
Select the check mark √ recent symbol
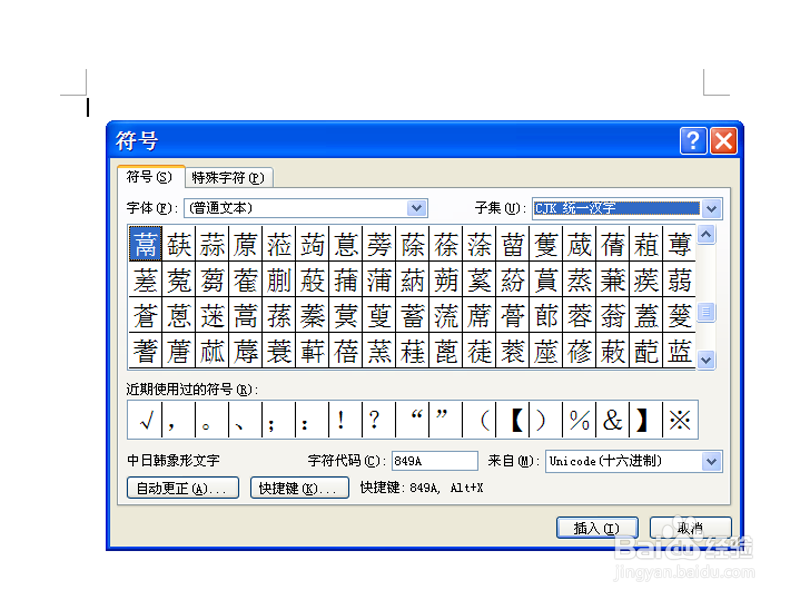pyautogui.click(x=145, y=420)
